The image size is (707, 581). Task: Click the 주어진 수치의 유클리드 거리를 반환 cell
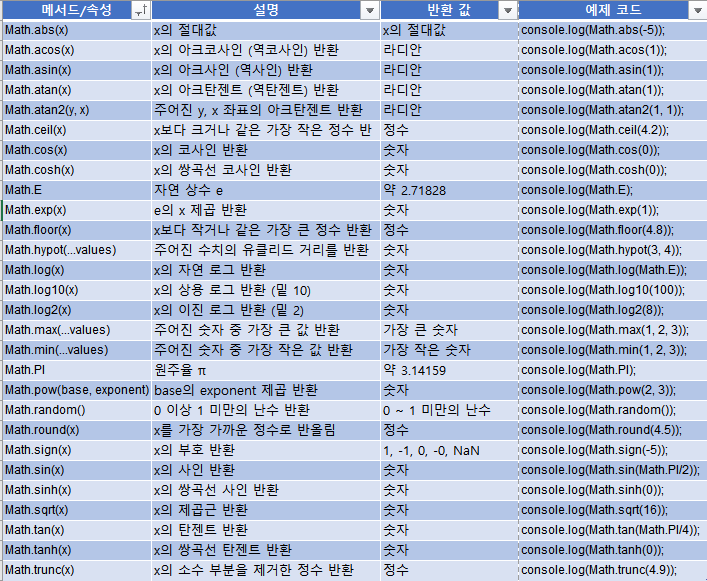266,250
